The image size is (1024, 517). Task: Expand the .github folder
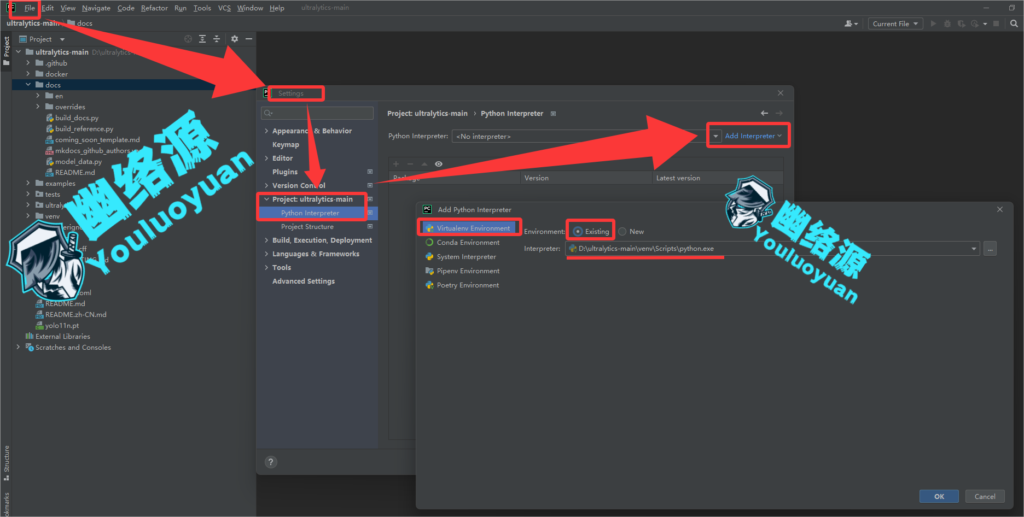[29, 63]
